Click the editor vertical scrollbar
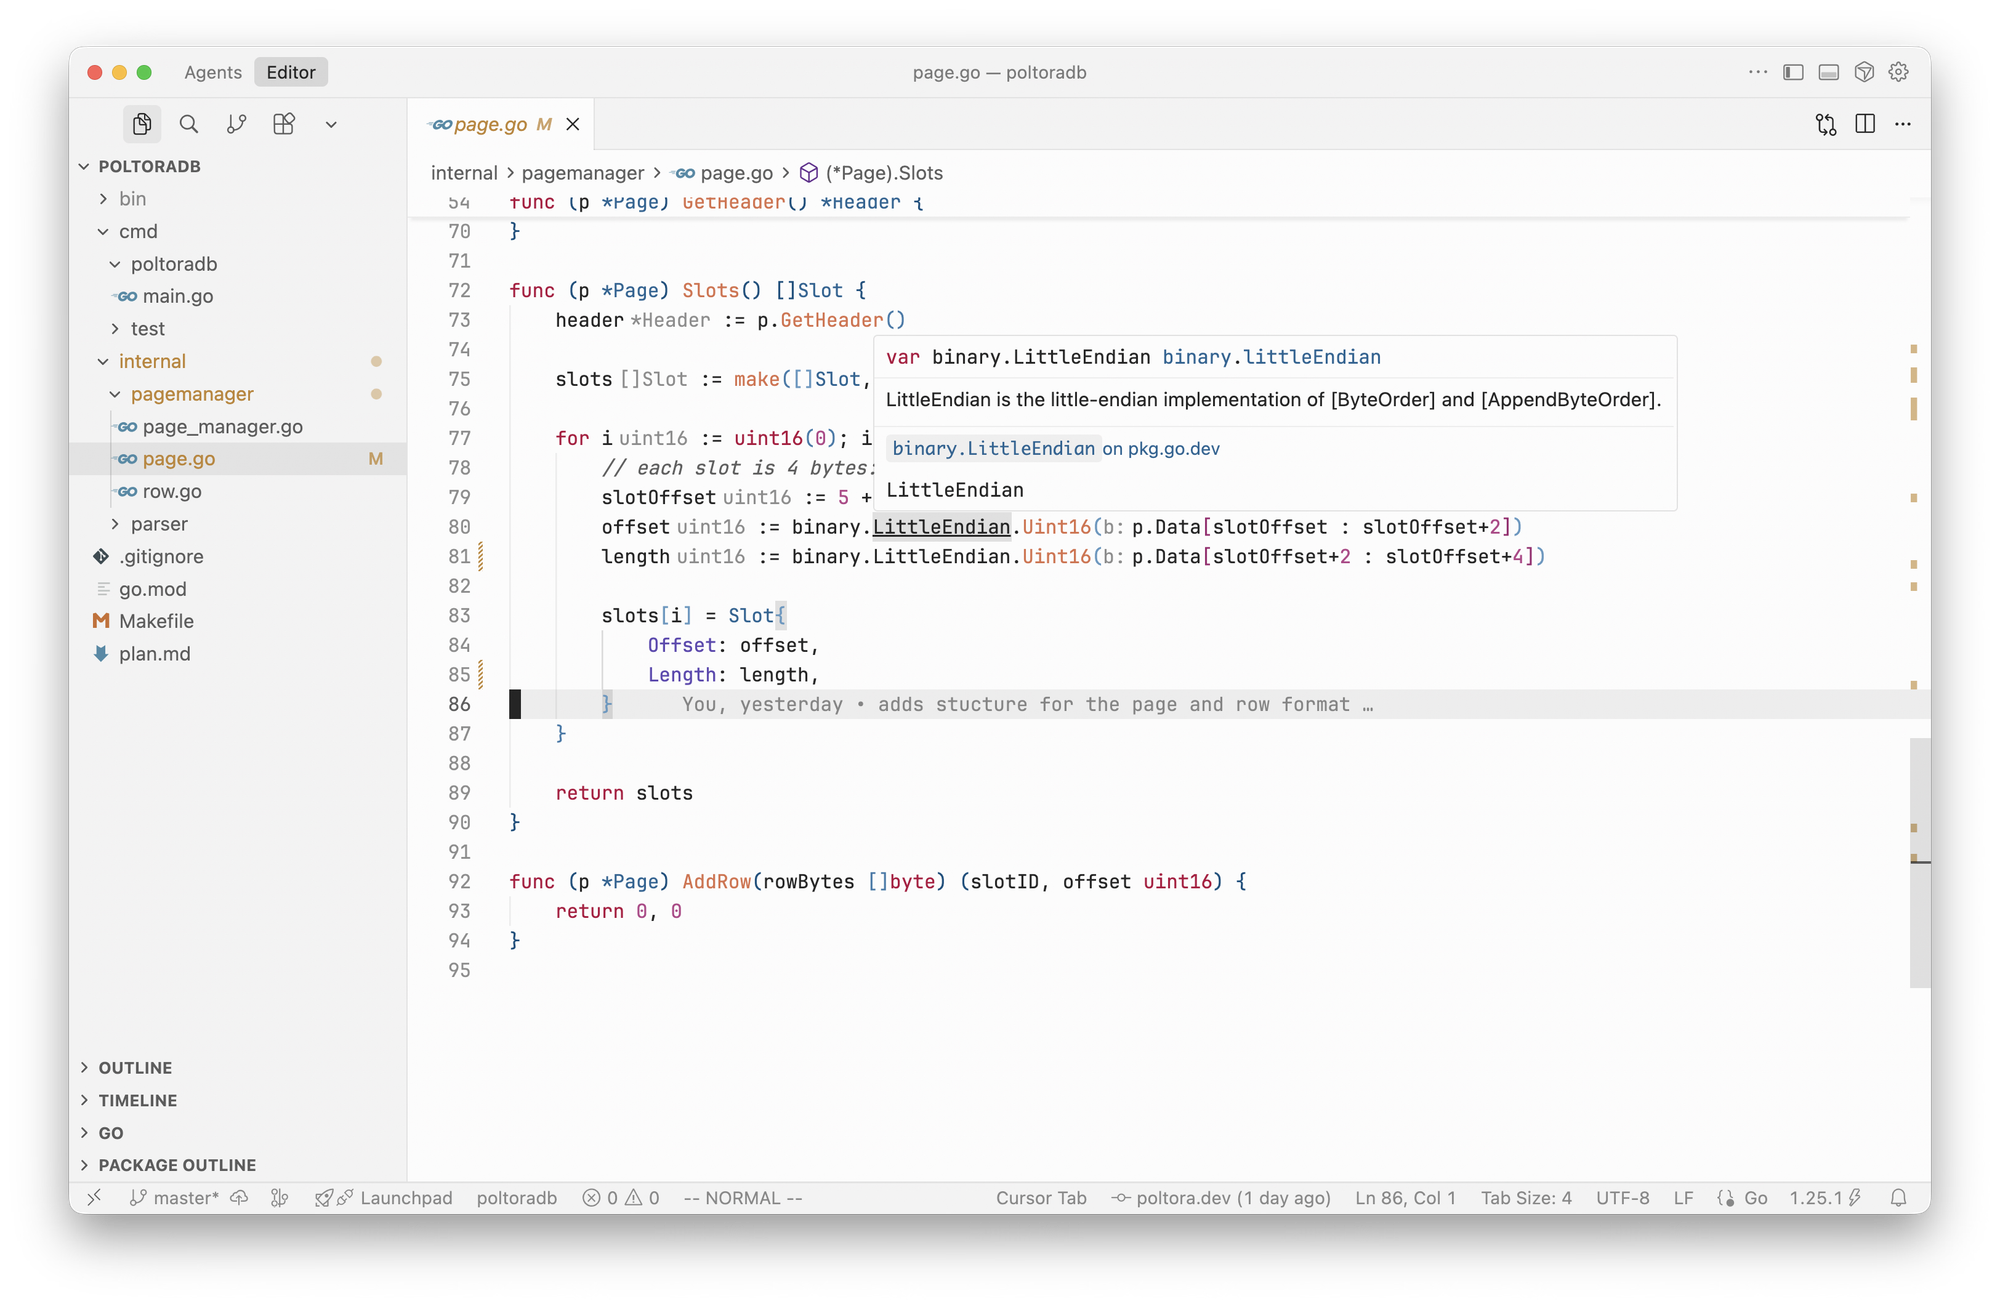Screen dimensions: 2000x1305 pos(1919,862)
